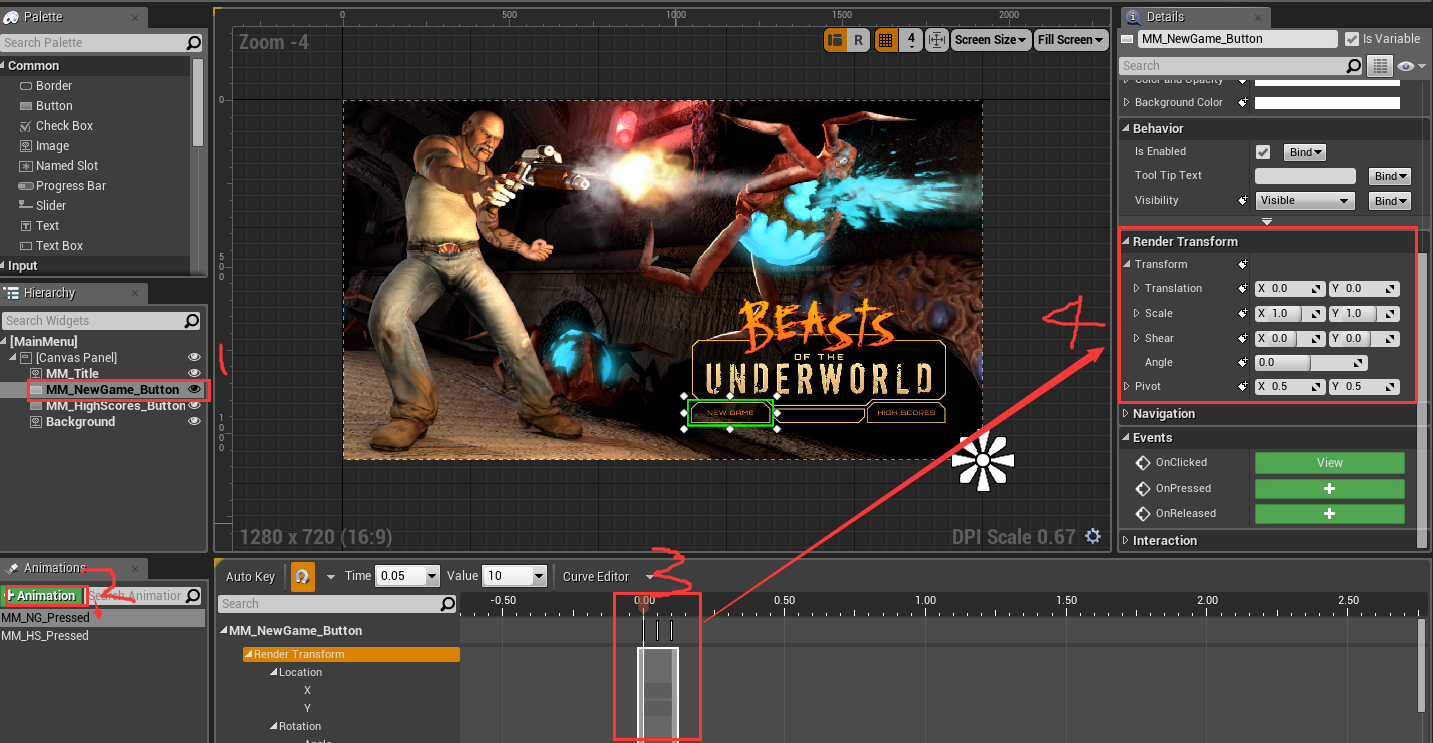Add keyframe for Translation property
Viewport: 1433px width, 743px height.
(x=1243, y=288)
